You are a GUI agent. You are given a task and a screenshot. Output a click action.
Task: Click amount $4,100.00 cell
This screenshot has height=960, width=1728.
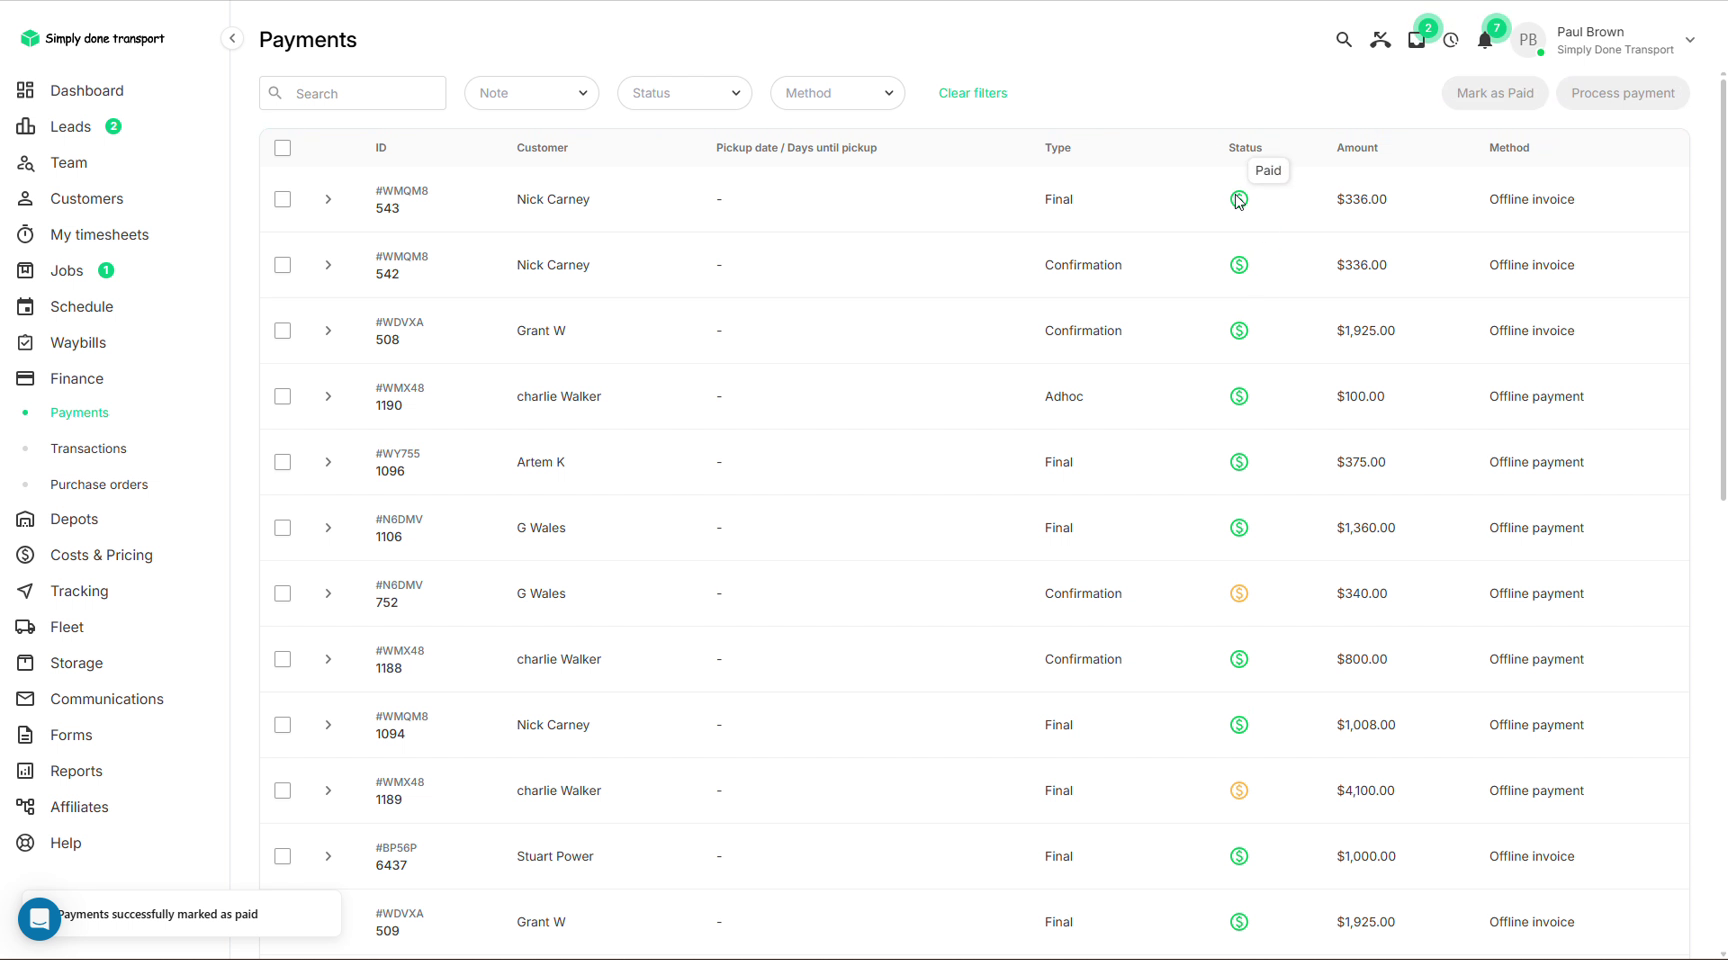[x=1366, y=790]
